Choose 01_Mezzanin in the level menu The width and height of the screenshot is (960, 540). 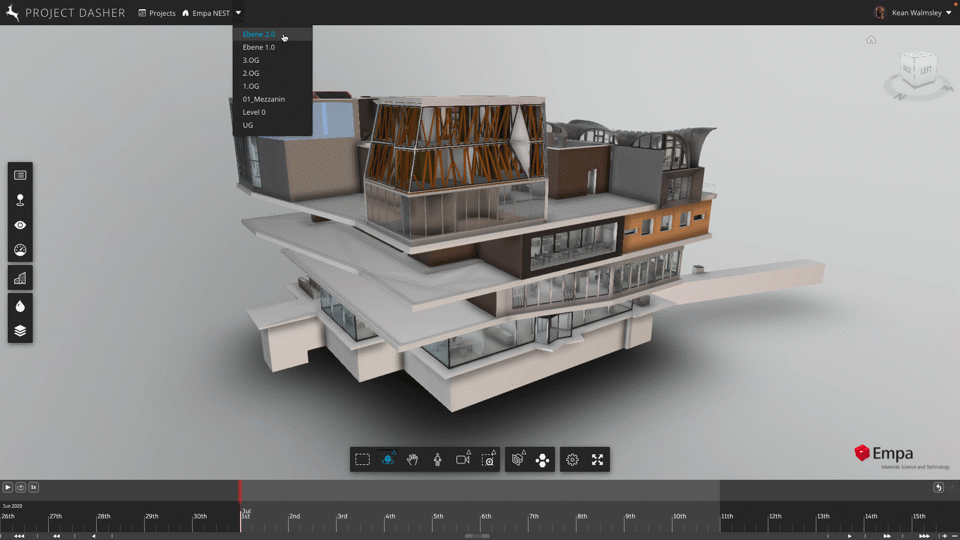click(263, 99)
